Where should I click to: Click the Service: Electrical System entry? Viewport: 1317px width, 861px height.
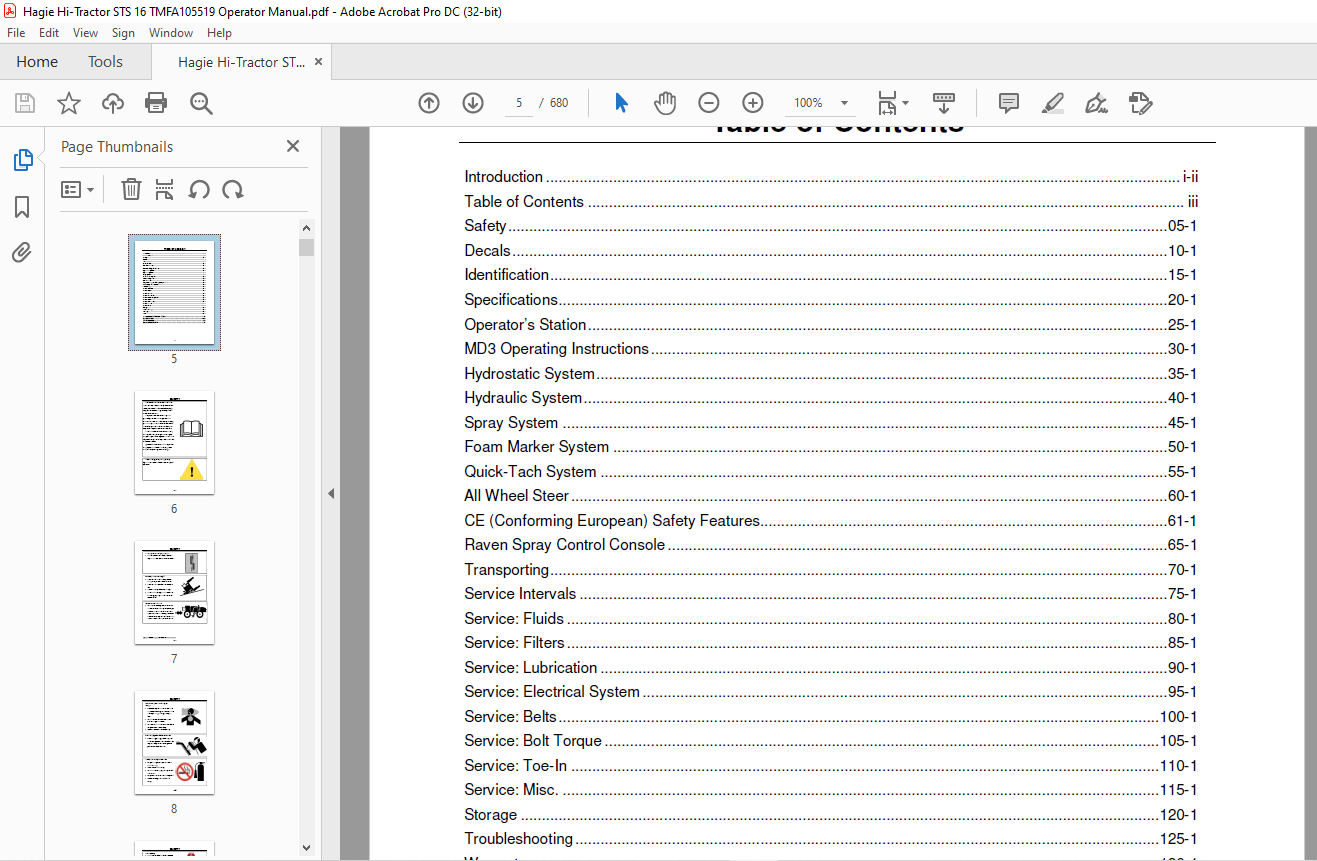[830, 692]
